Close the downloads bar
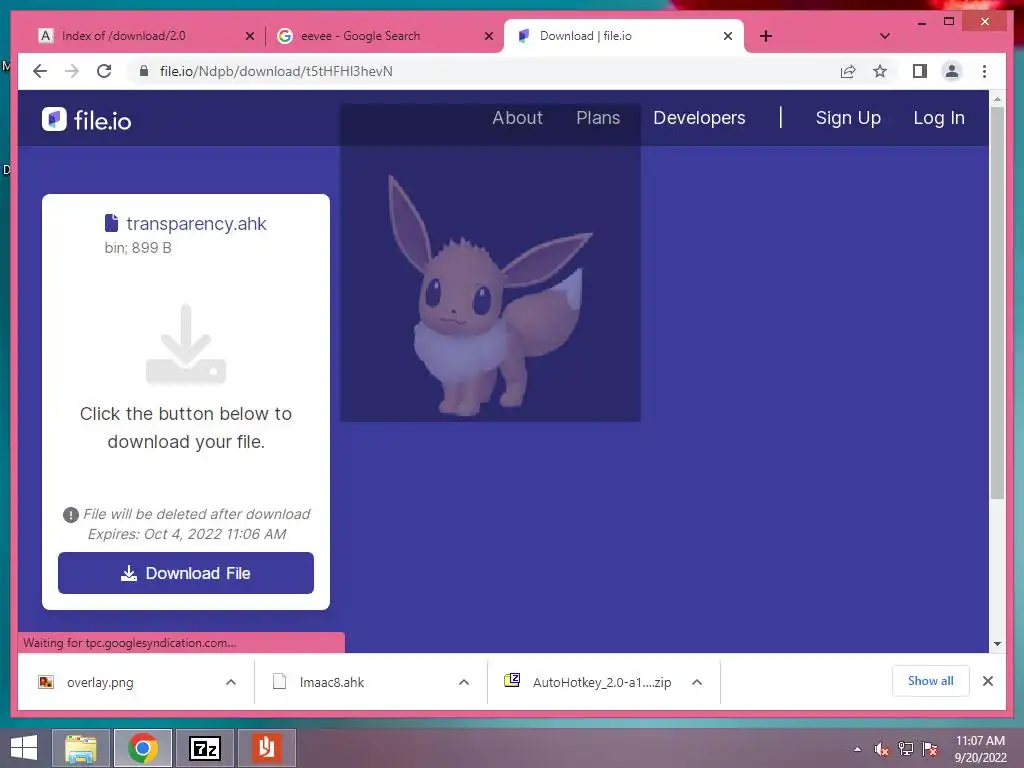Viewport: 1024px width, 768px height. (x=988, y=680)
